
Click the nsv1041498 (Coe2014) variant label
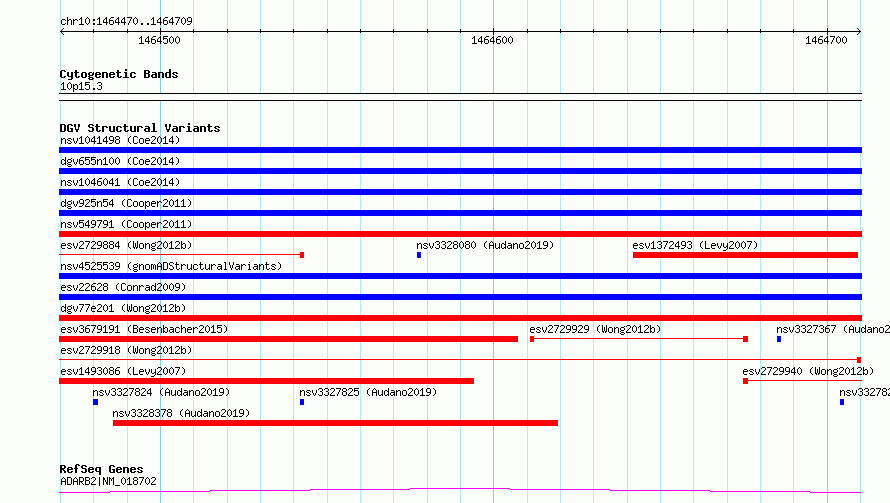tap(120, 140)
